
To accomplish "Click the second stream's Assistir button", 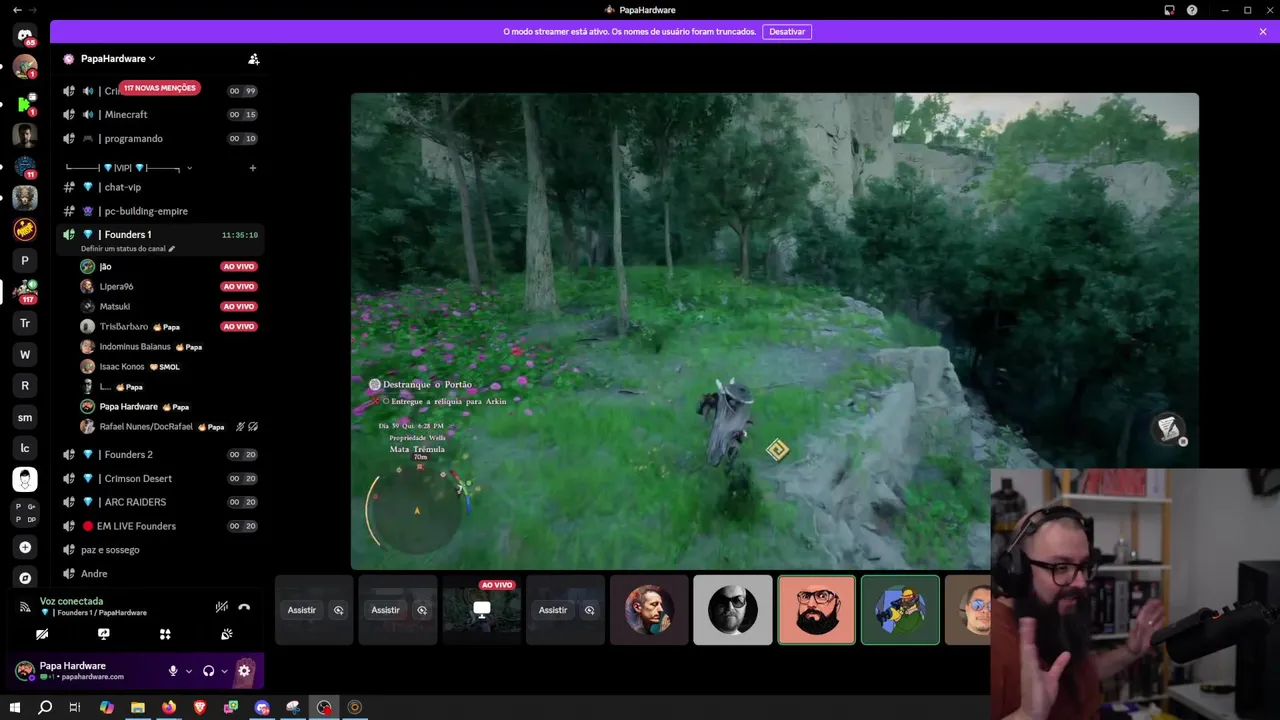I will pyautogui.click(x=385, y=610).
